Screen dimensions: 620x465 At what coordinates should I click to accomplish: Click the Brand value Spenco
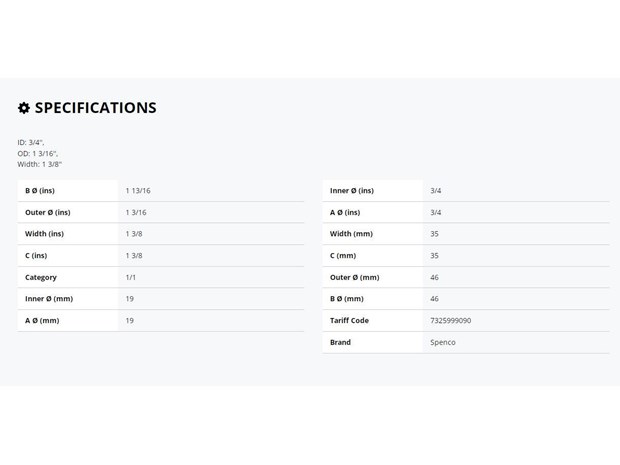[443, 342]
